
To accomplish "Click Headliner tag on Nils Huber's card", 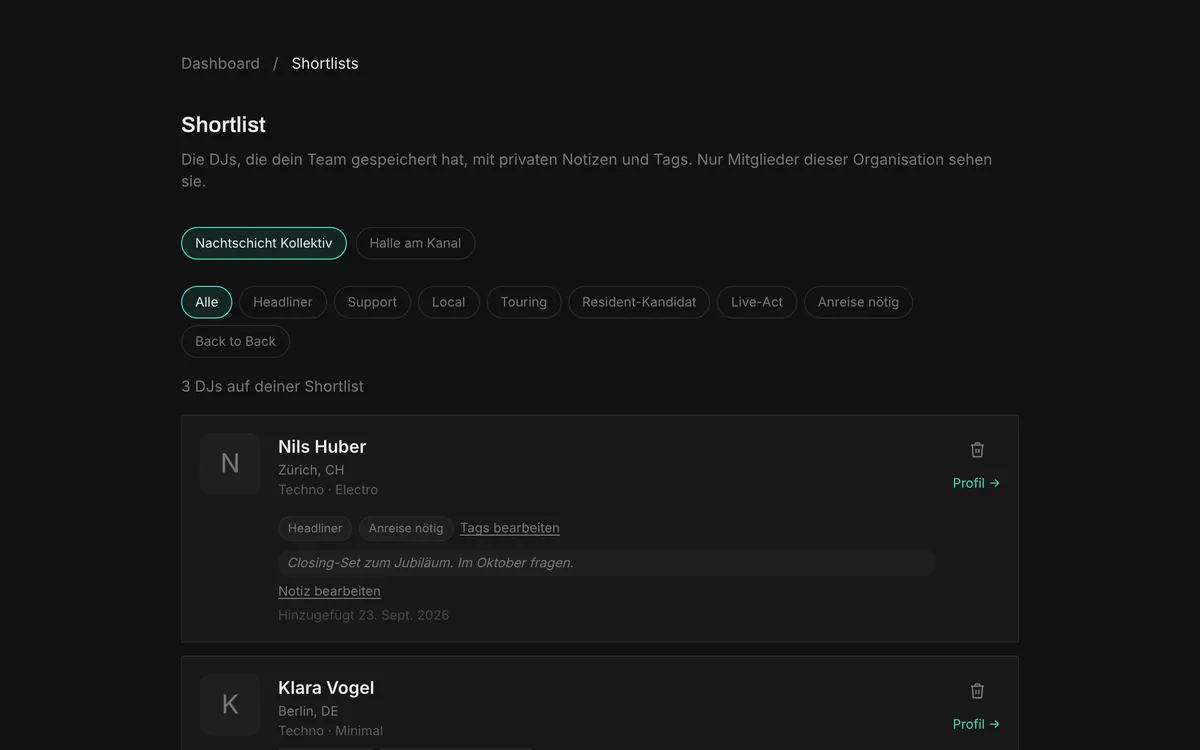I will [x=315, y=528].
